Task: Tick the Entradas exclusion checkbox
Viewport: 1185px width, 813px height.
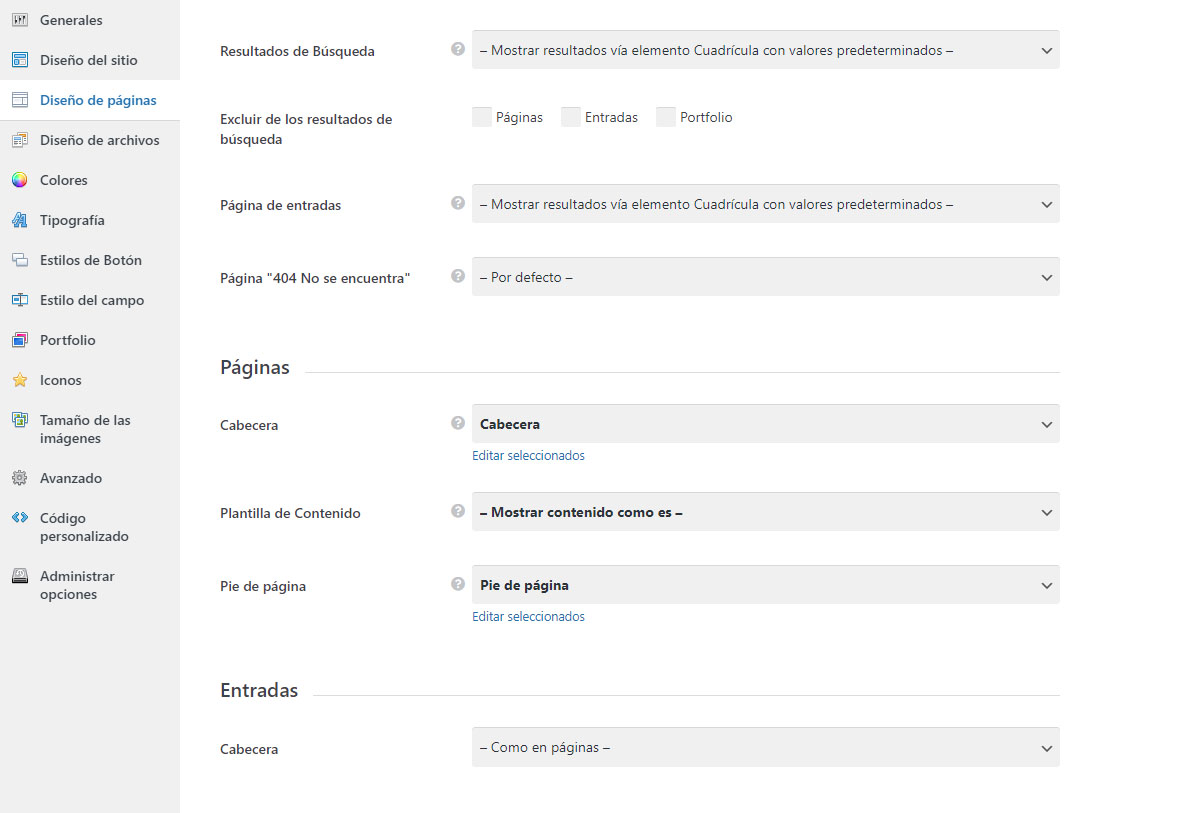Action: tap(571, 117)
